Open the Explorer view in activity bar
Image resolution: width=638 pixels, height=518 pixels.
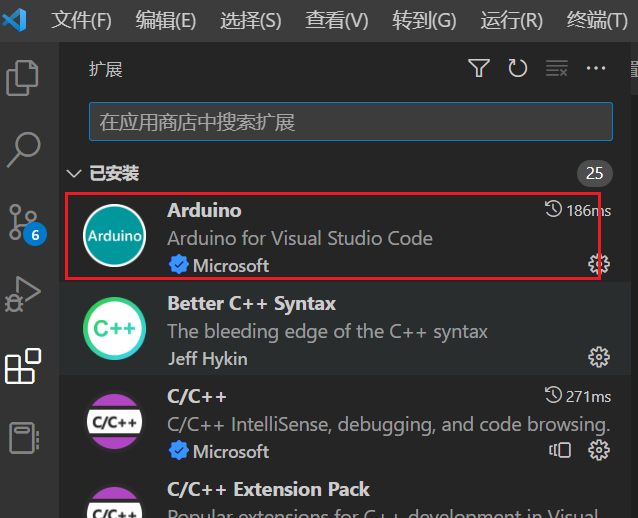coord(22,78)
